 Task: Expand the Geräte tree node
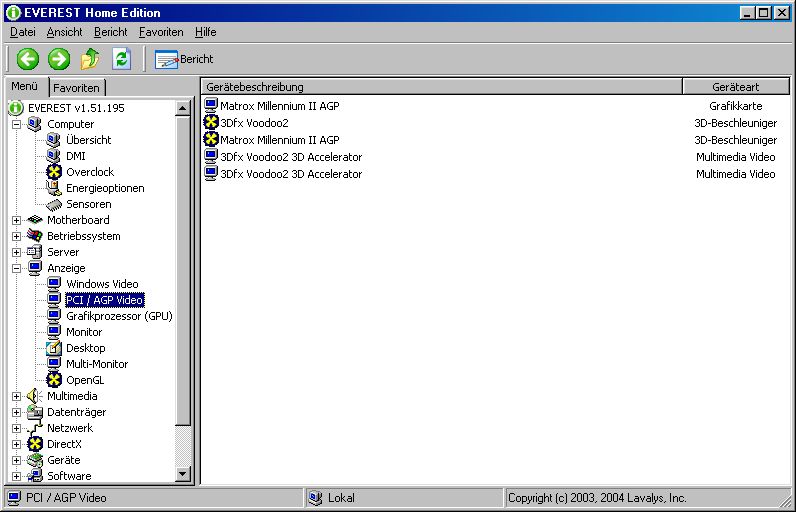coord(16,460)
